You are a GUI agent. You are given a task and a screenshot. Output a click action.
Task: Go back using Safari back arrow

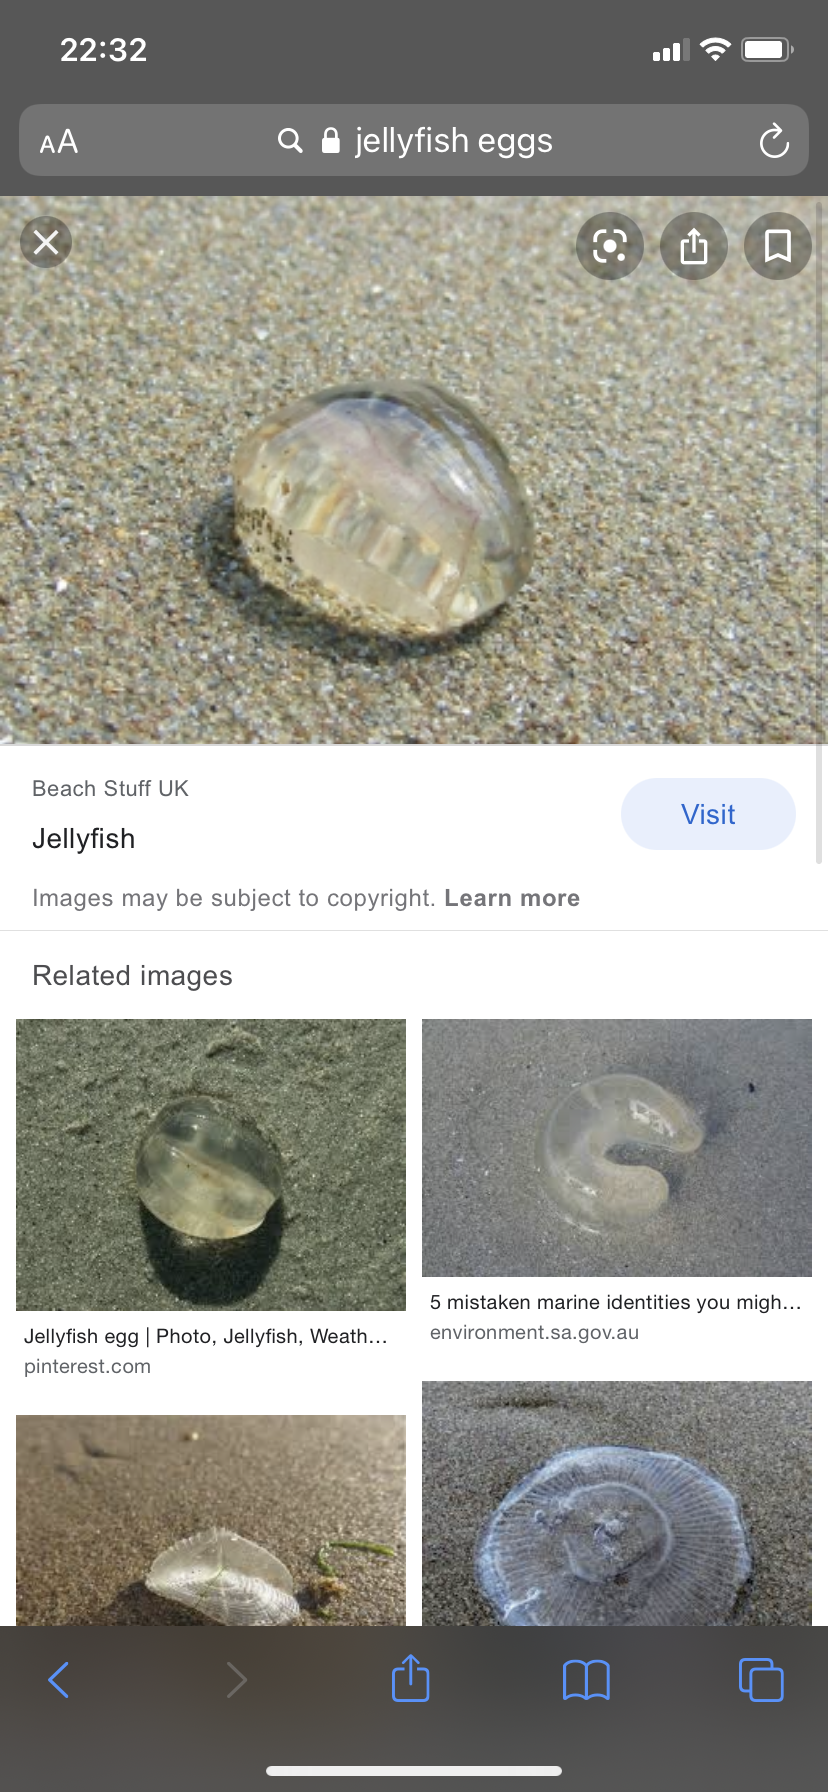[x=59, y=1680]
